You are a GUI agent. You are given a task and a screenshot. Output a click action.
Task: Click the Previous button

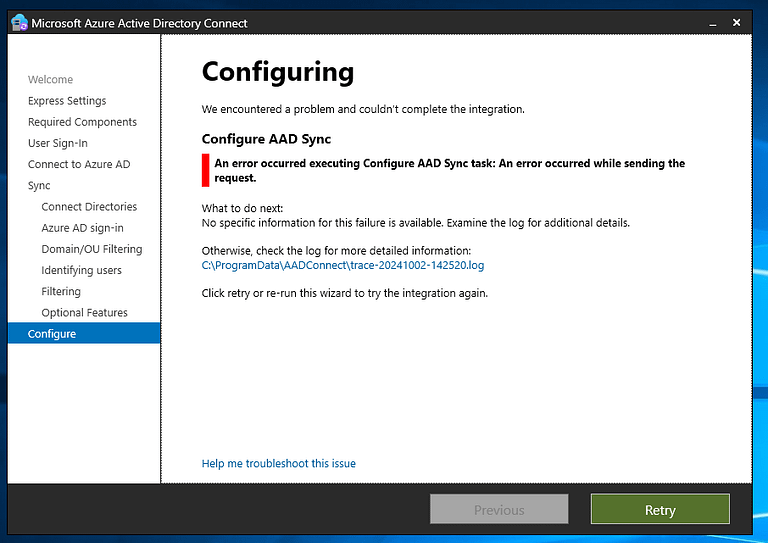(499, 510)
